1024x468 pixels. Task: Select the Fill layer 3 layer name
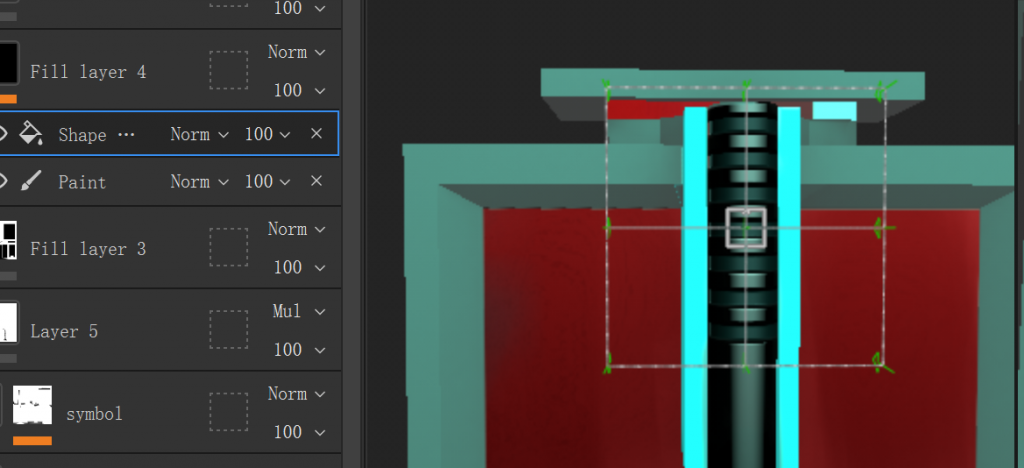pos(88,248)
